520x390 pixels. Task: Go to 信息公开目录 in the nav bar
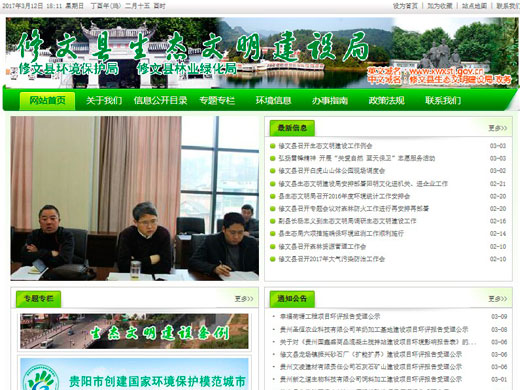click(x=160, y=100)
